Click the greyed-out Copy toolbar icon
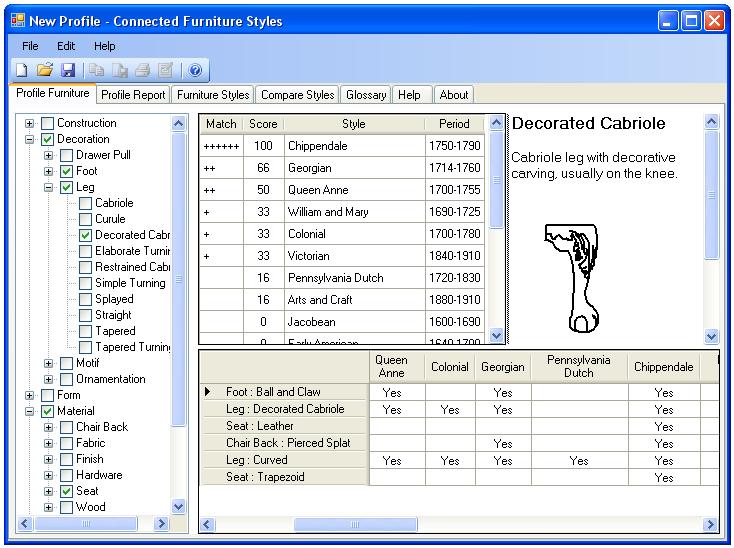The image size is (734, 548). [97, 70]
